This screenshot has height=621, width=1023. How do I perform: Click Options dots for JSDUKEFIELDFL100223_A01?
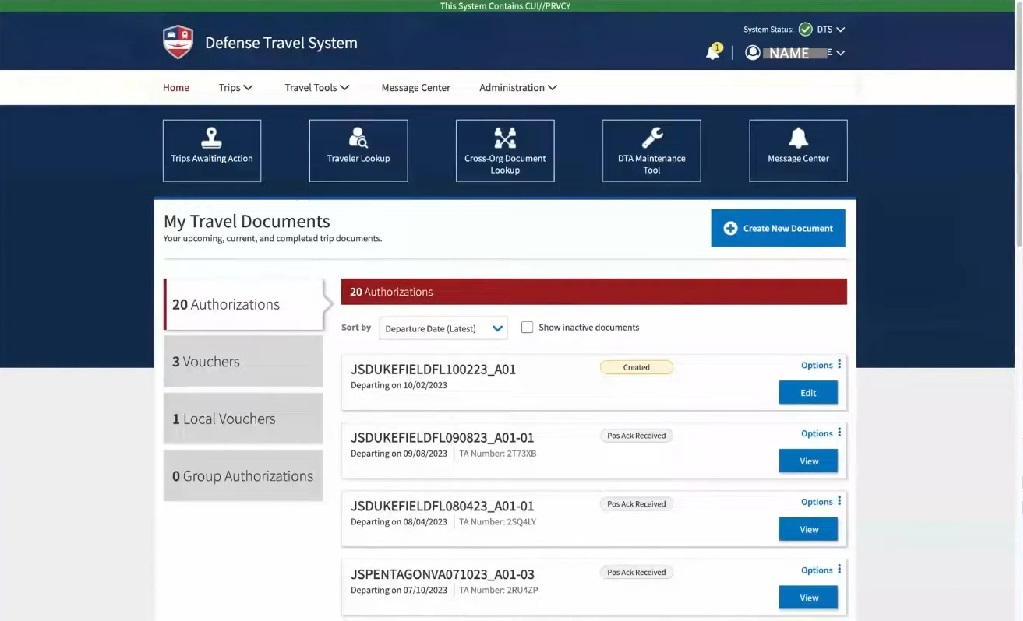pyautogui.click(x=840, y=364)
